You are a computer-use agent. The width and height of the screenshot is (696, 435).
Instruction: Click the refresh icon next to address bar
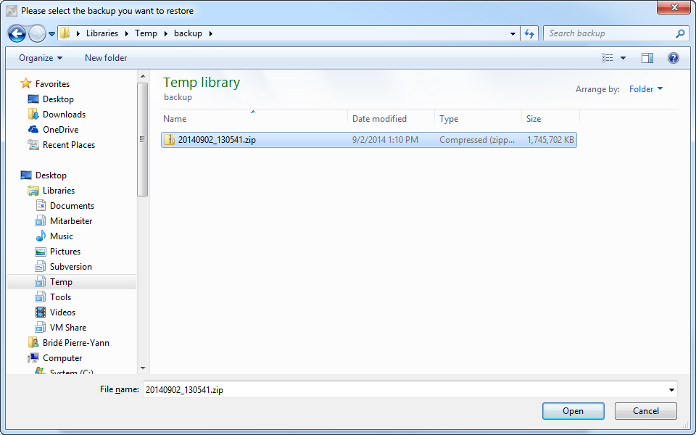tap(530, 33)
